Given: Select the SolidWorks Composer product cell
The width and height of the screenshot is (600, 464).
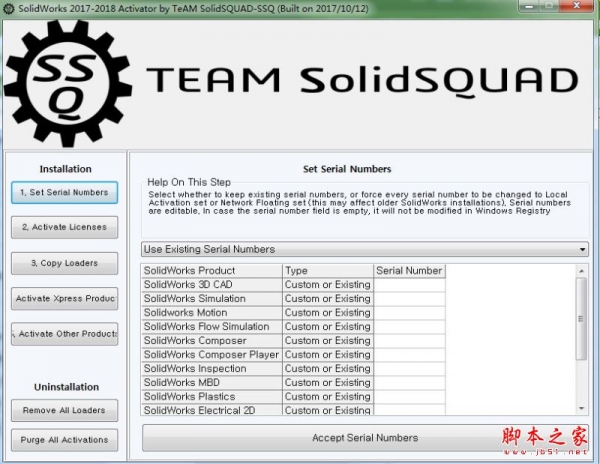Looking at the screenshot, I should coord(212,341).
